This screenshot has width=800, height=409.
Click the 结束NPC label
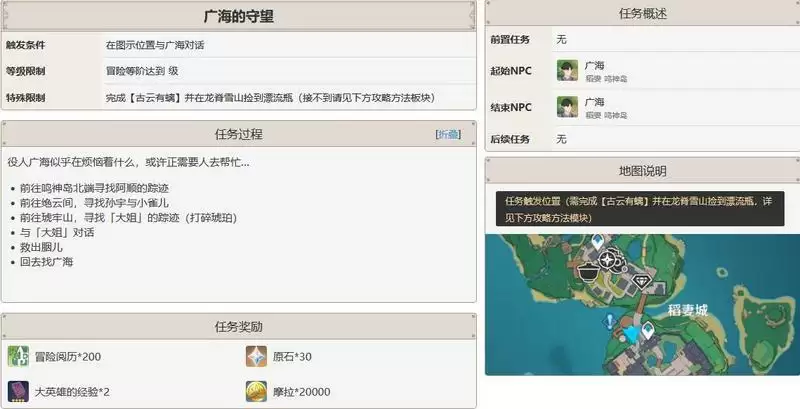coord(511,107)
